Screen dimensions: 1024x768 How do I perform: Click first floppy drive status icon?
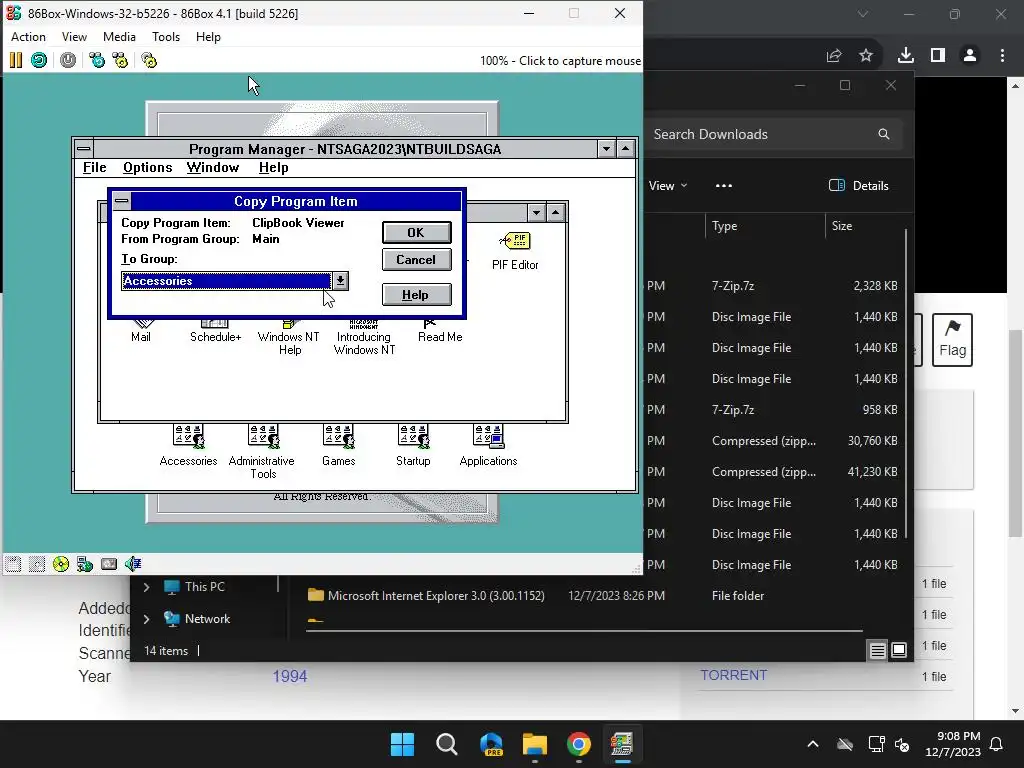tap(13, 564)
